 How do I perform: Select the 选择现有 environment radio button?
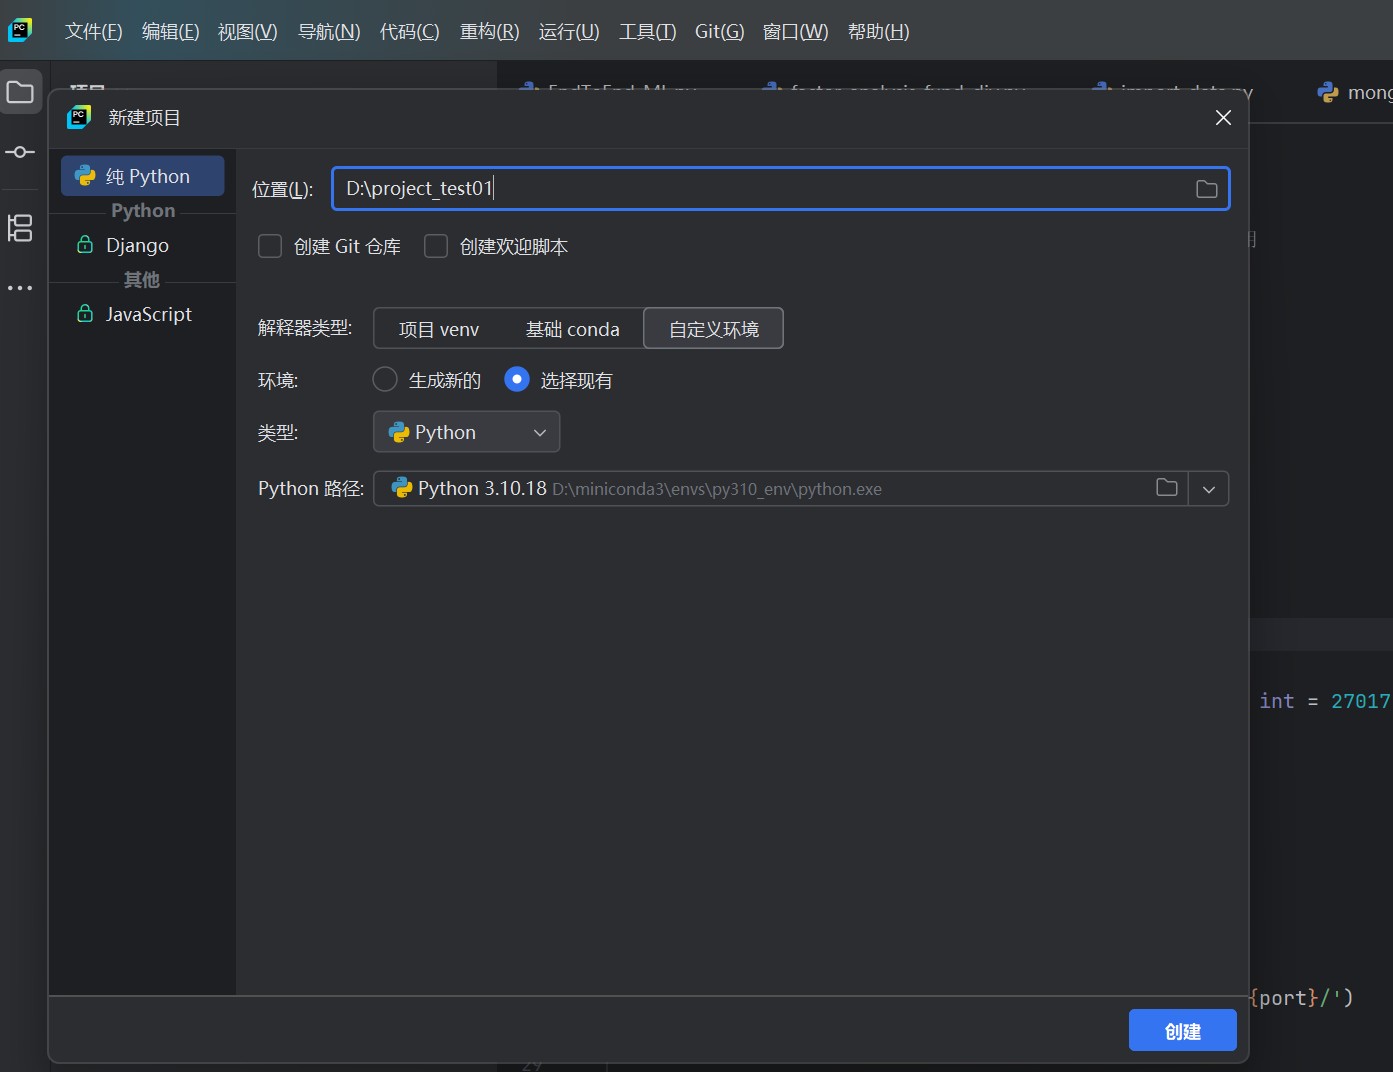pos(517,380)
